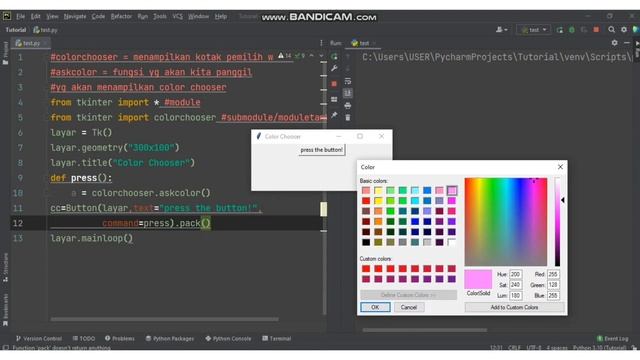Close the Color dialog with X
The image size is (640, 360).
click(560, 167)
